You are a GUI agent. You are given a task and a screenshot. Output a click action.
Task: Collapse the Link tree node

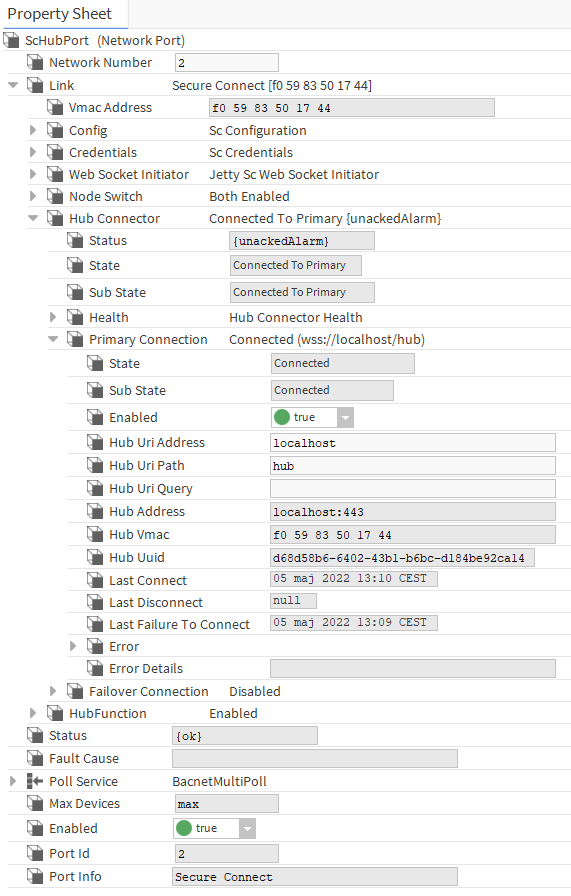(13, 85)
